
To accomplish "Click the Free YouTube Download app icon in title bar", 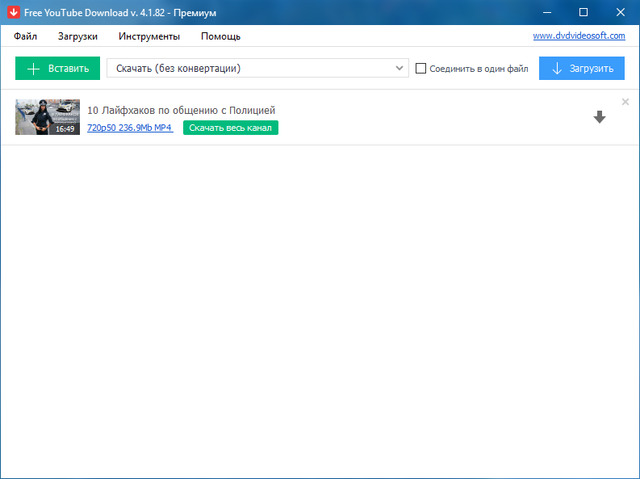I will [x=10, y=11].
